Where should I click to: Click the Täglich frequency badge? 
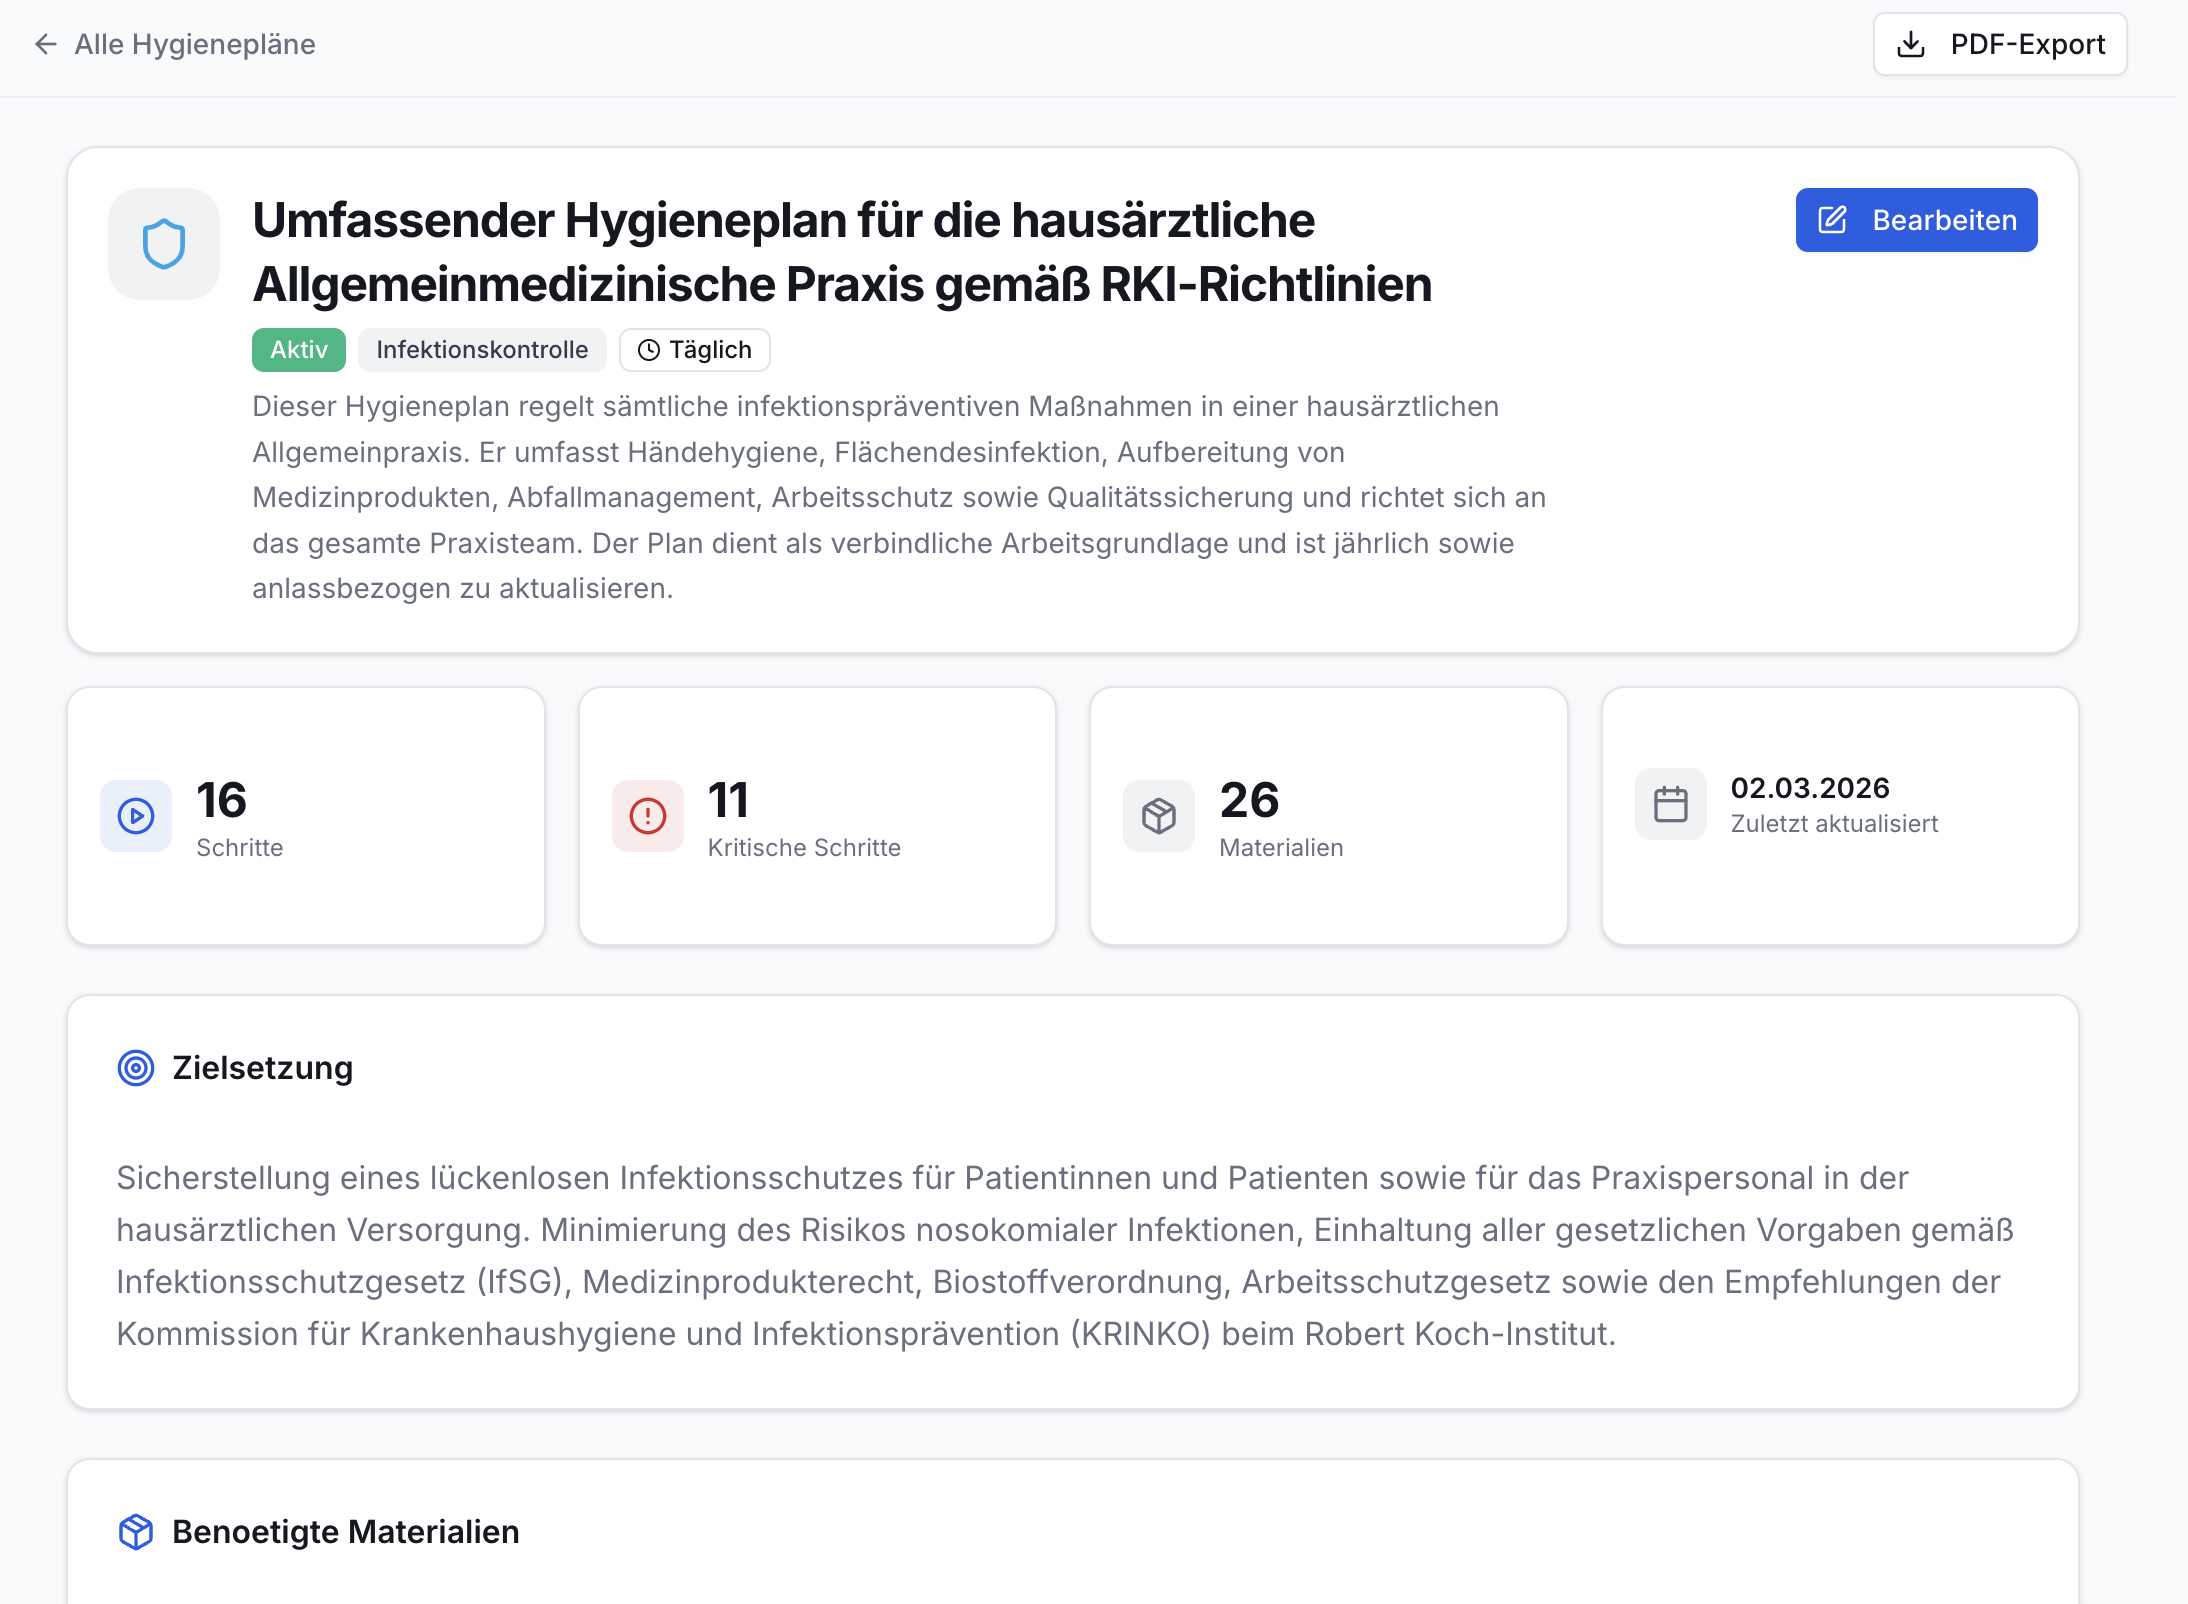tap(695, 350)
